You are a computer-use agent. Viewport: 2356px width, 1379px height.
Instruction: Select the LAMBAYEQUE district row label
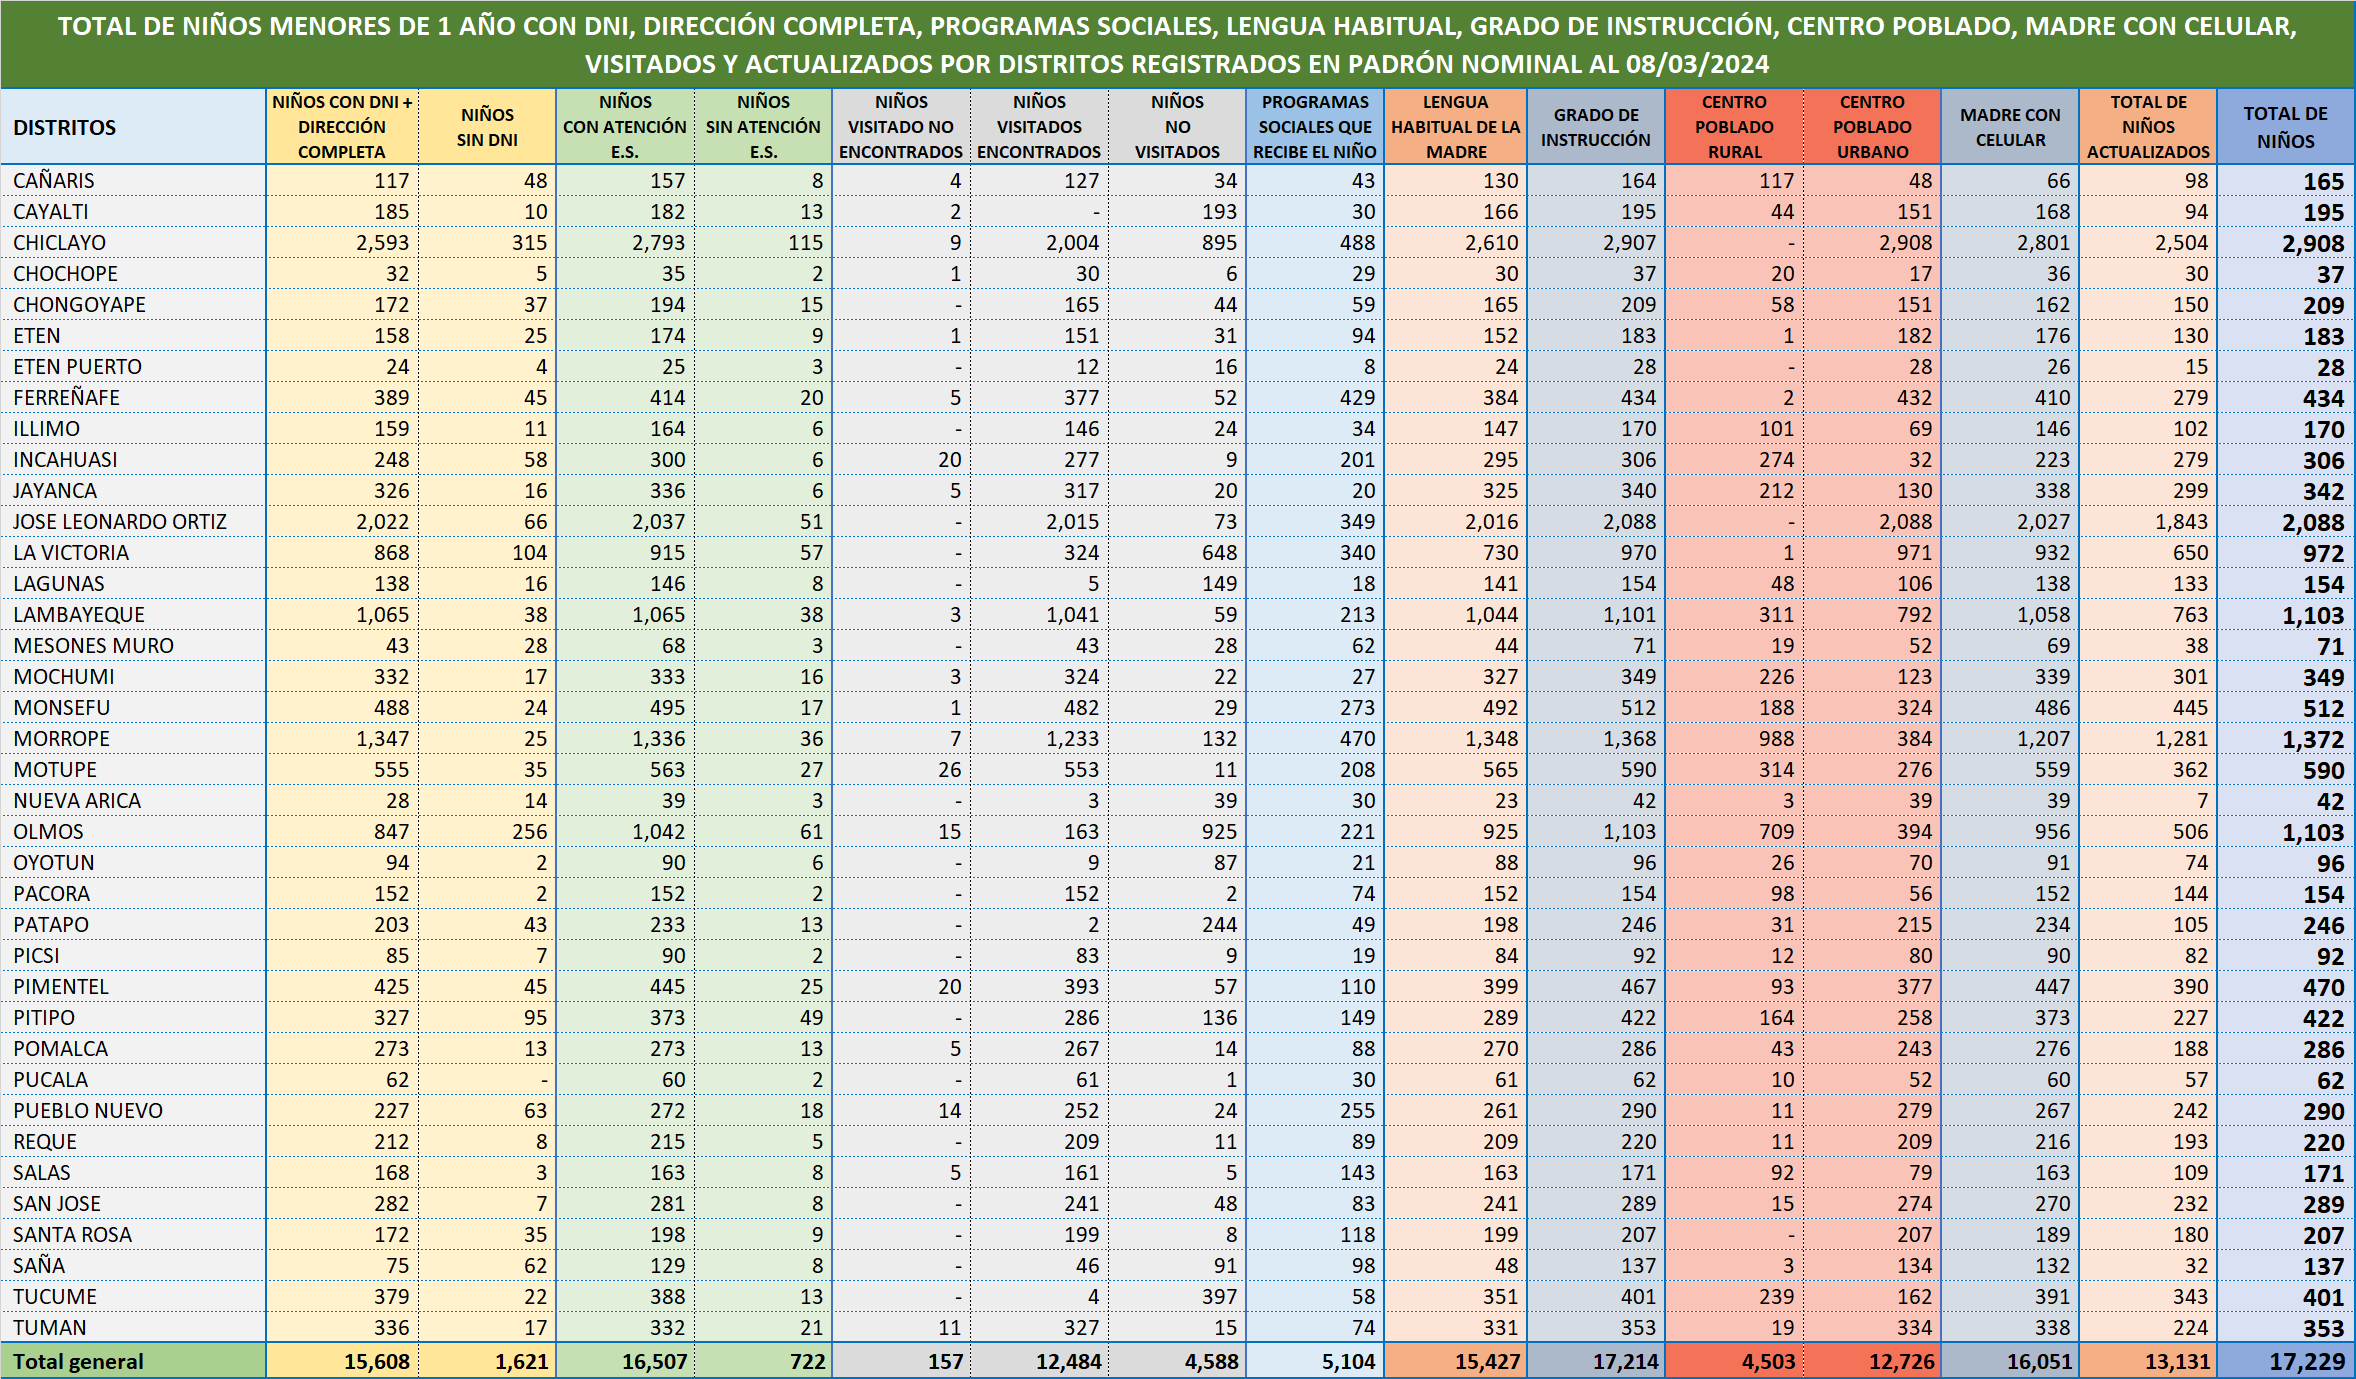[x=79, y=615]
